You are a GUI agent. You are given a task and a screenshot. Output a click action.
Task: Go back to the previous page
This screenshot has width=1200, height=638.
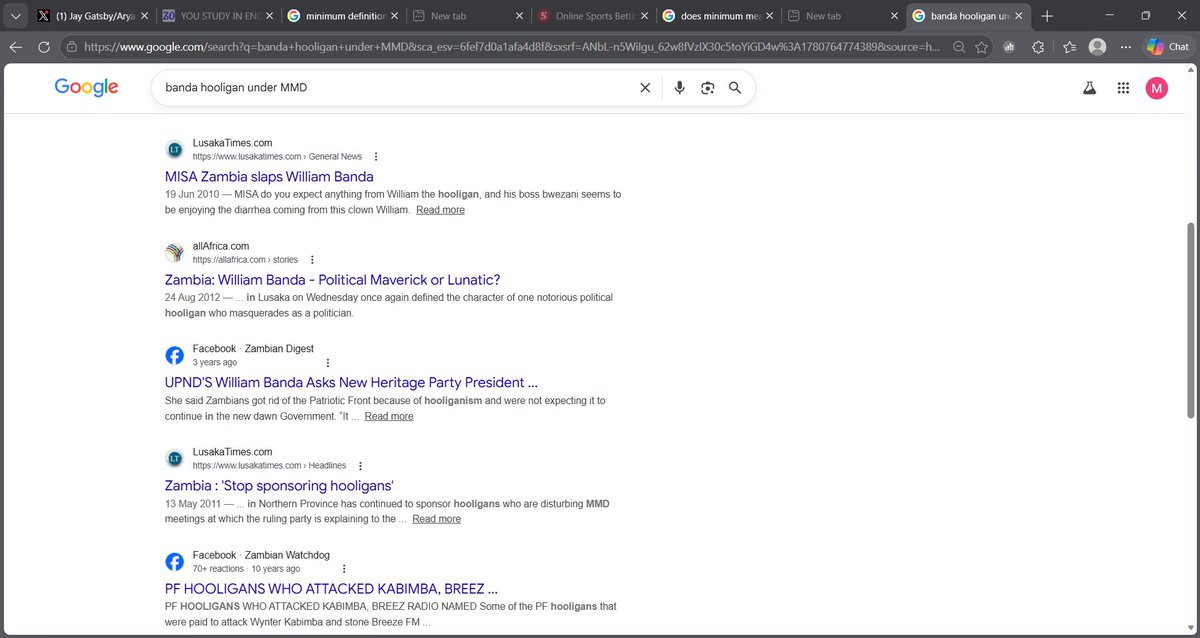point(15,47)
